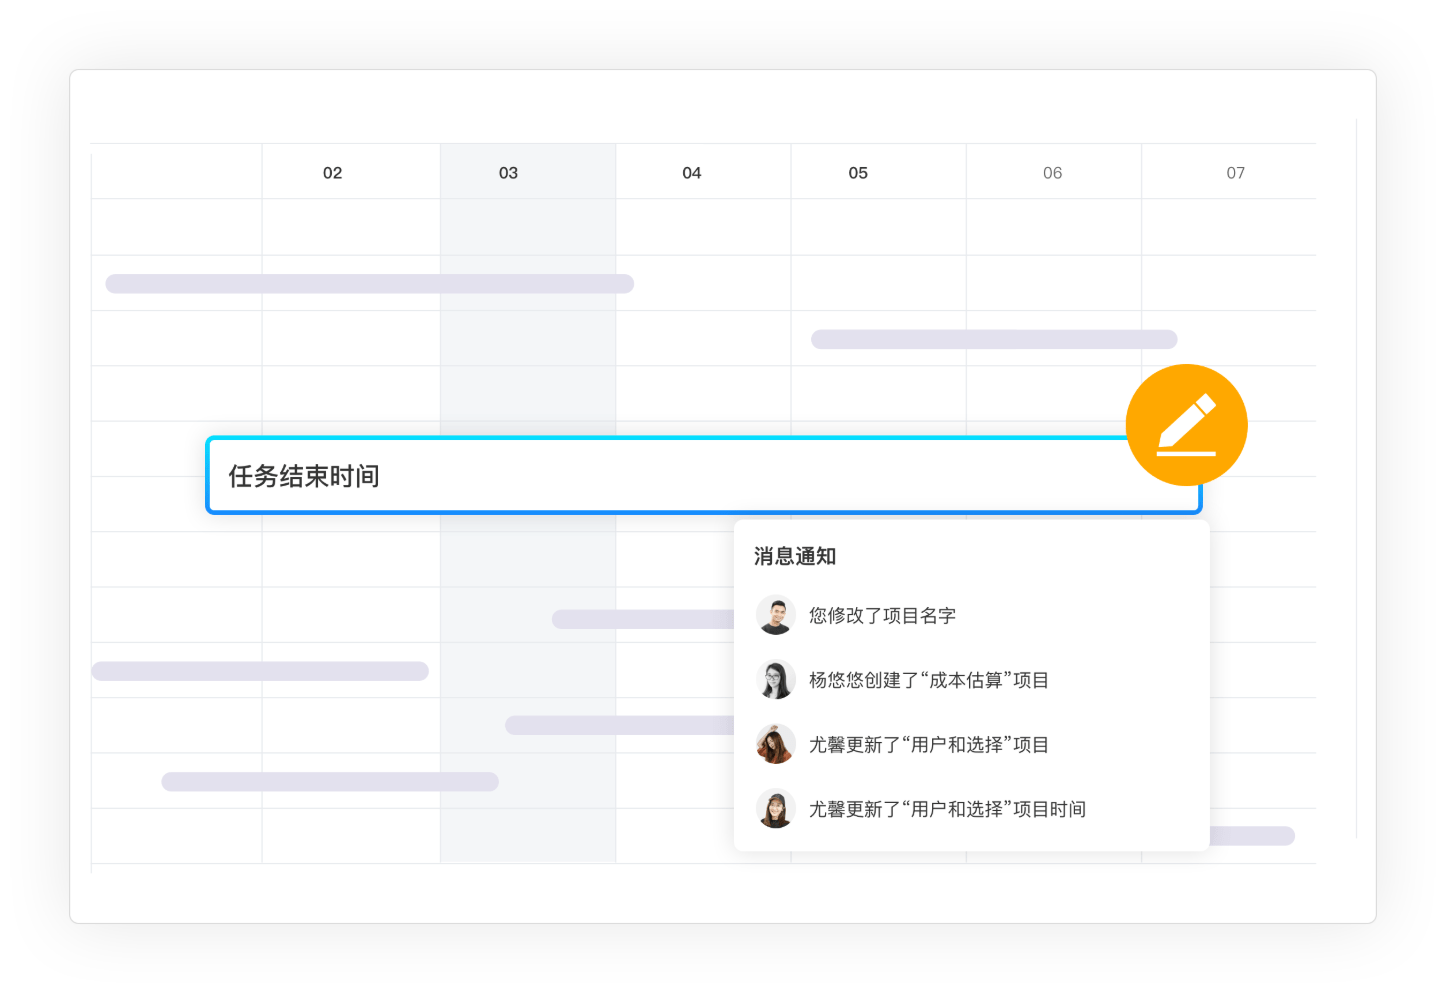This screenshot has height=993, width=1446.
Task: Click the orange pencil edit icon
Action: tap(1186, 425)
